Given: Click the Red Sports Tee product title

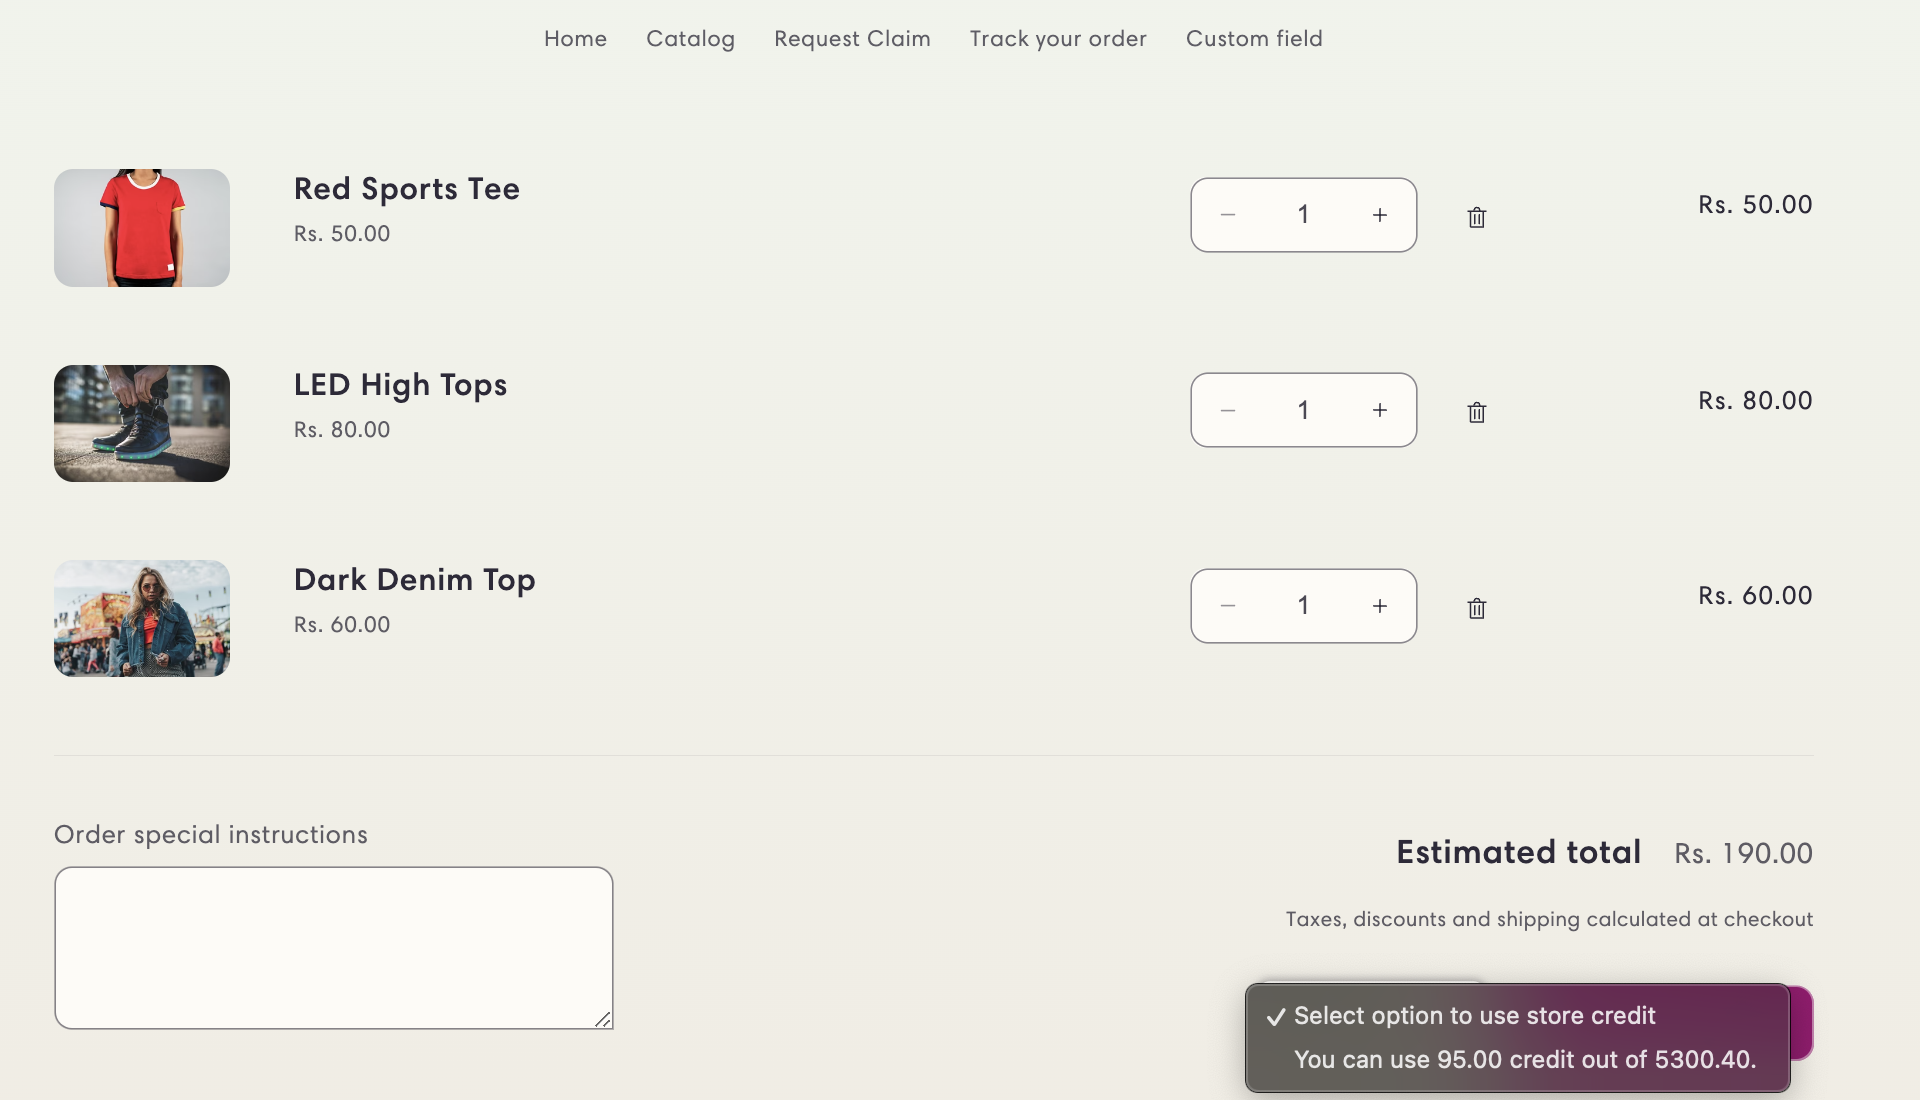Looking at the screenshot, I should (406, 189).
